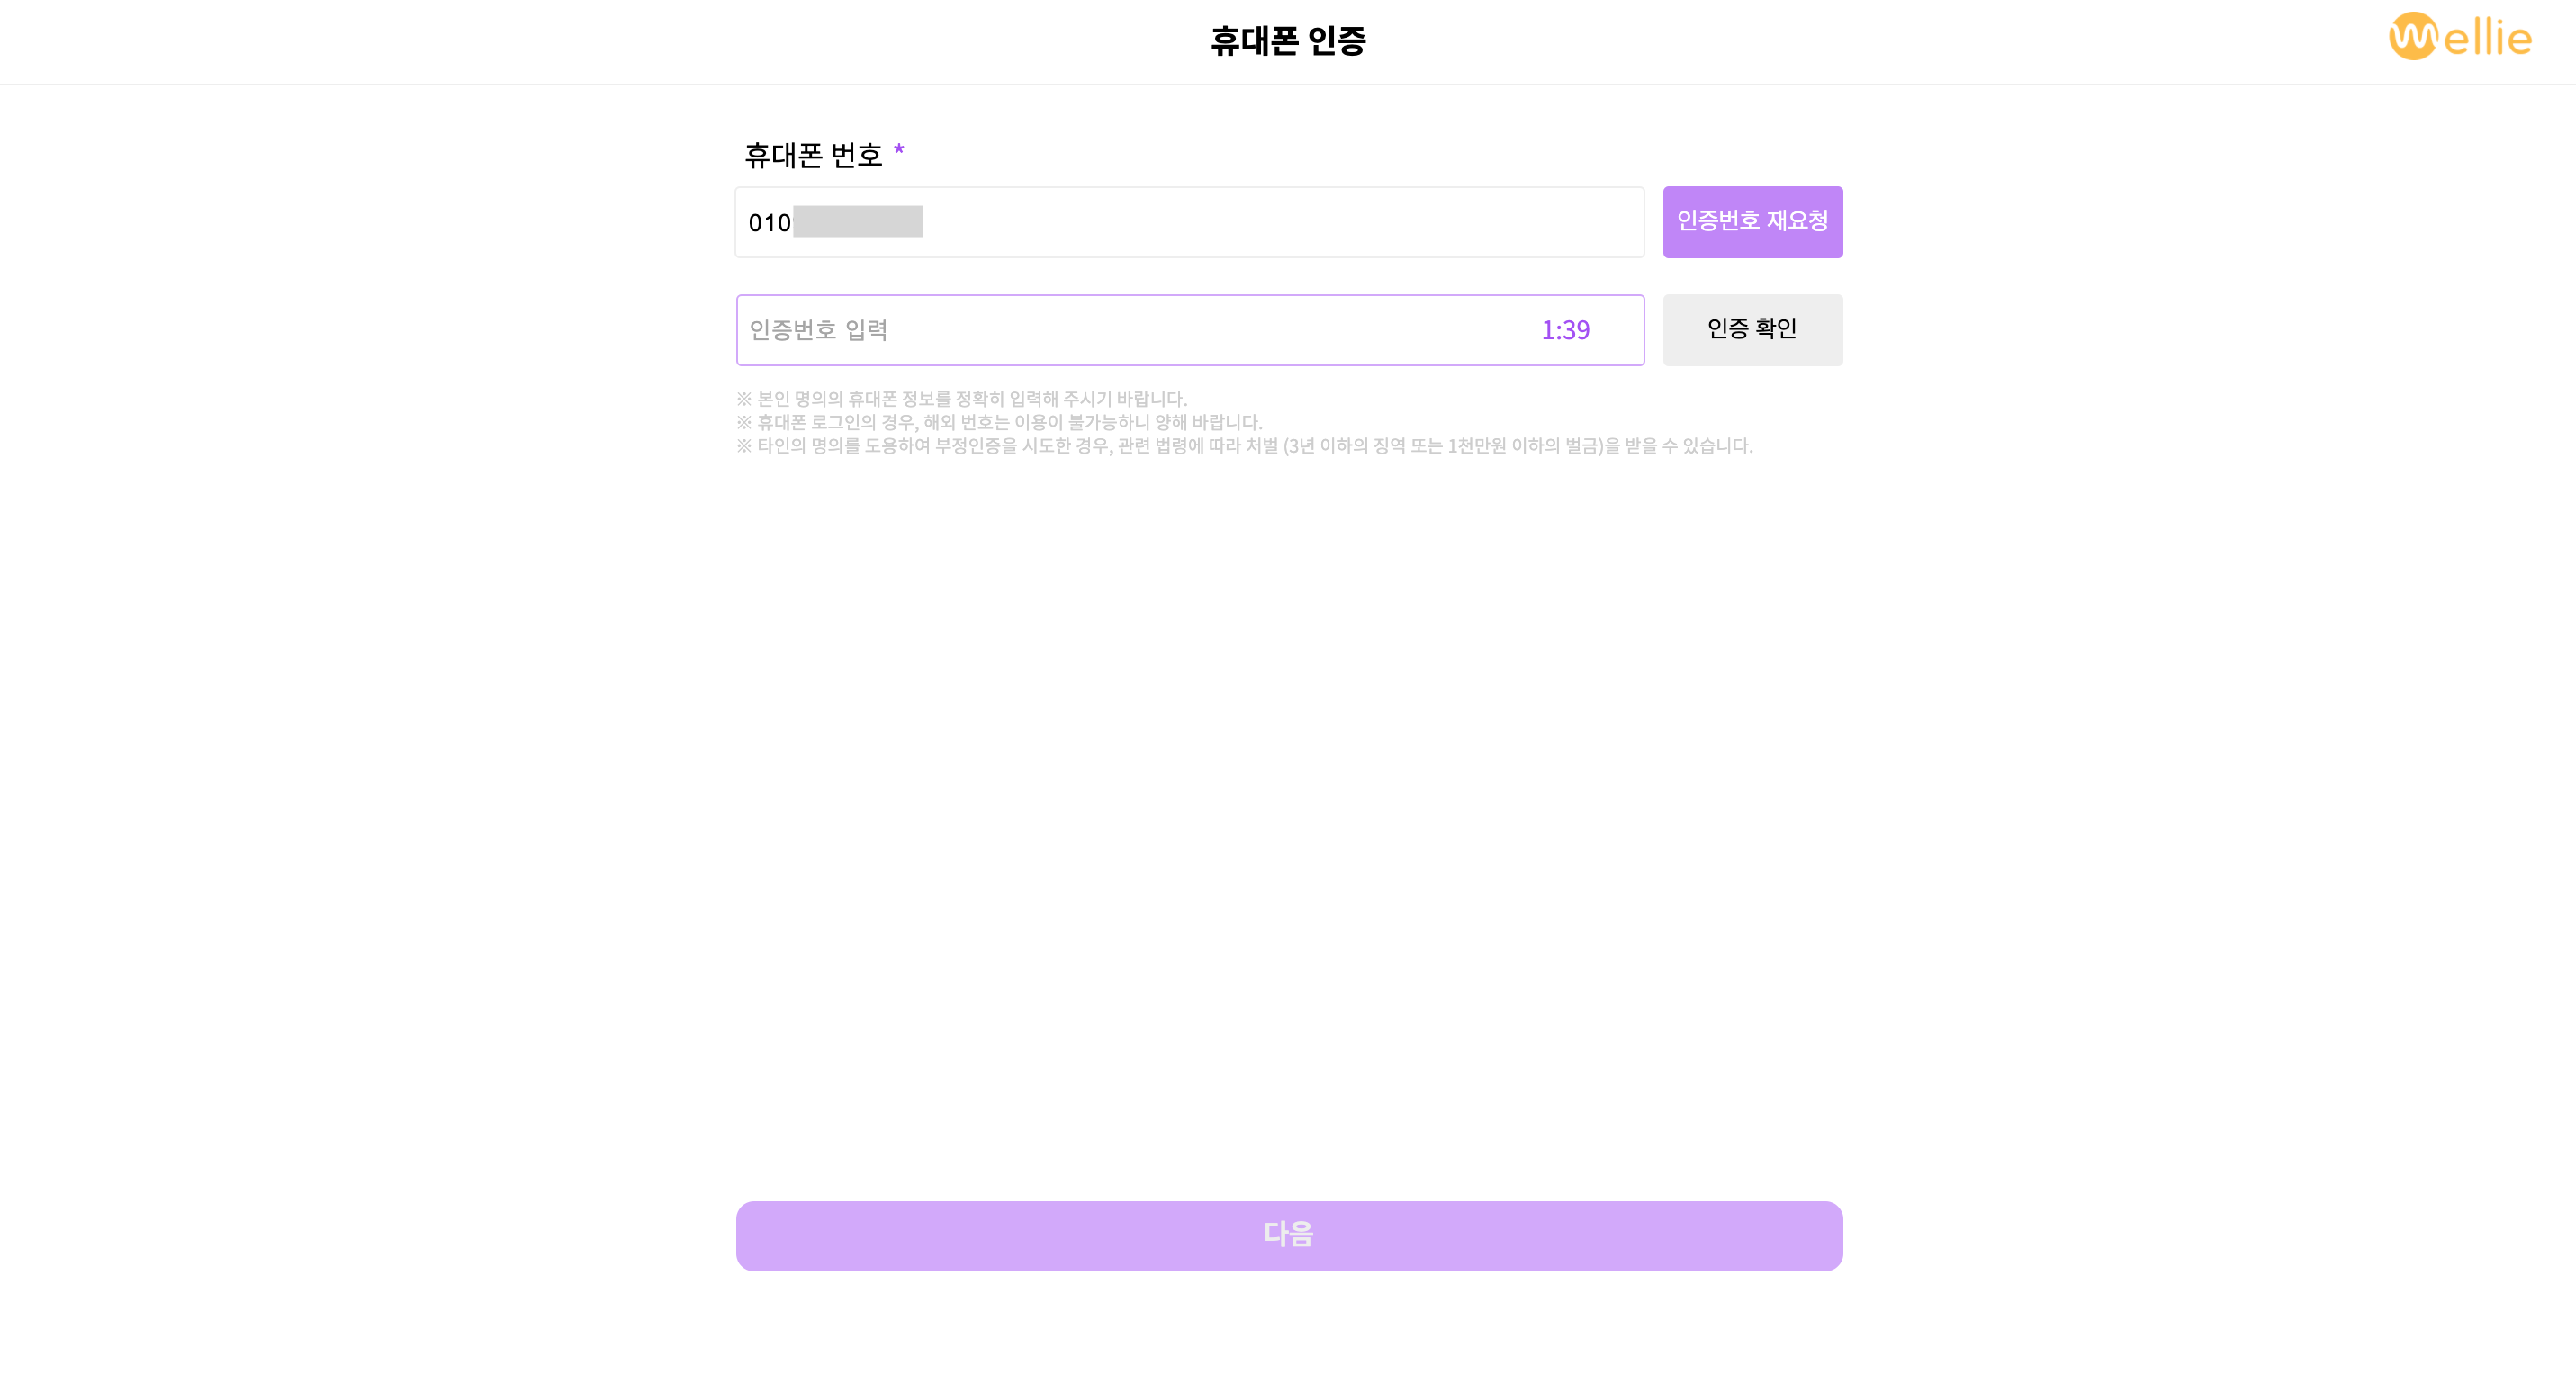Select the 휴대폰 인증 page title

click(x=1288, y=41)
